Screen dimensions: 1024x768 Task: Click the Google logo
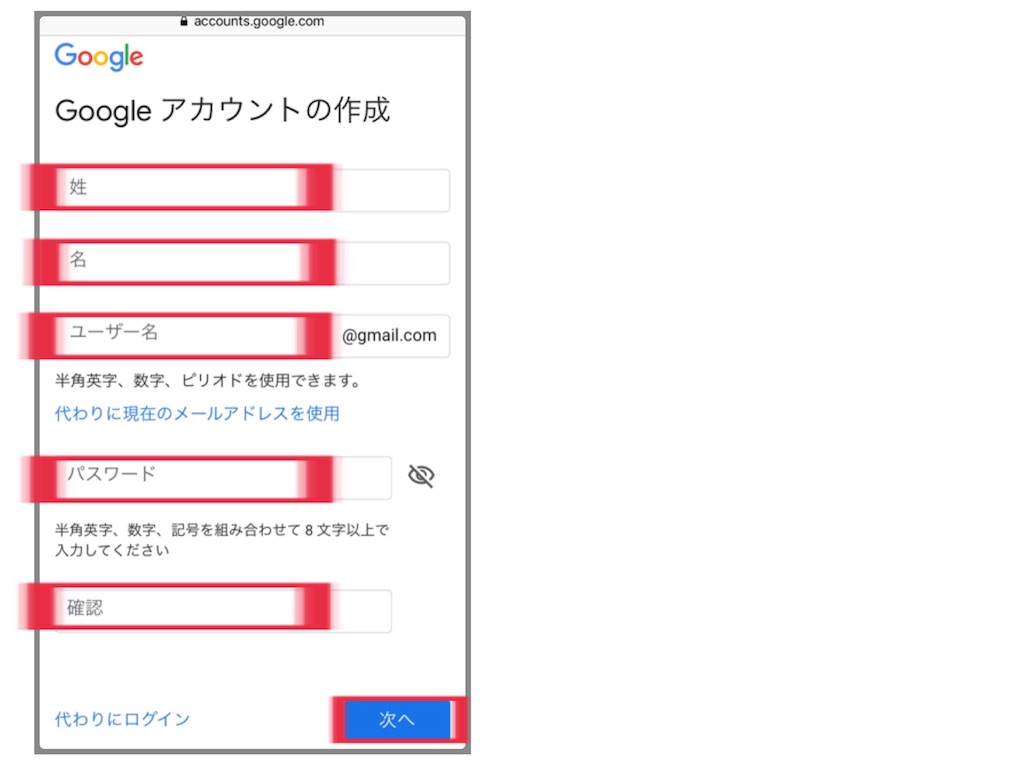pos(97,58)
